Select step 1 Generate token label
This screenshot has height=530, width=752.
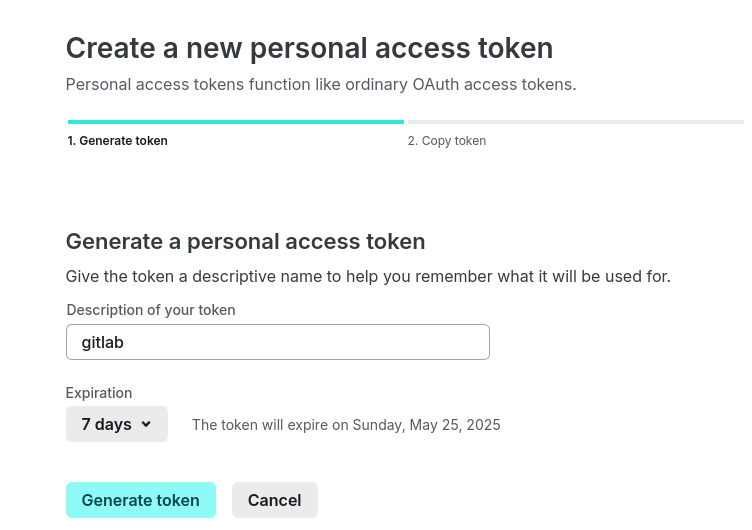117,141
